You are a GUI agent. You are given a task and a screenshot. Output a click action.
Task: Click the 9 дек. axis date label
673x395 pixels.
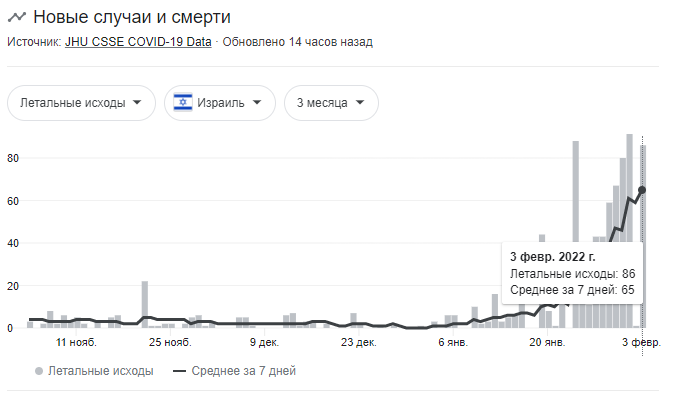(264, 342)
